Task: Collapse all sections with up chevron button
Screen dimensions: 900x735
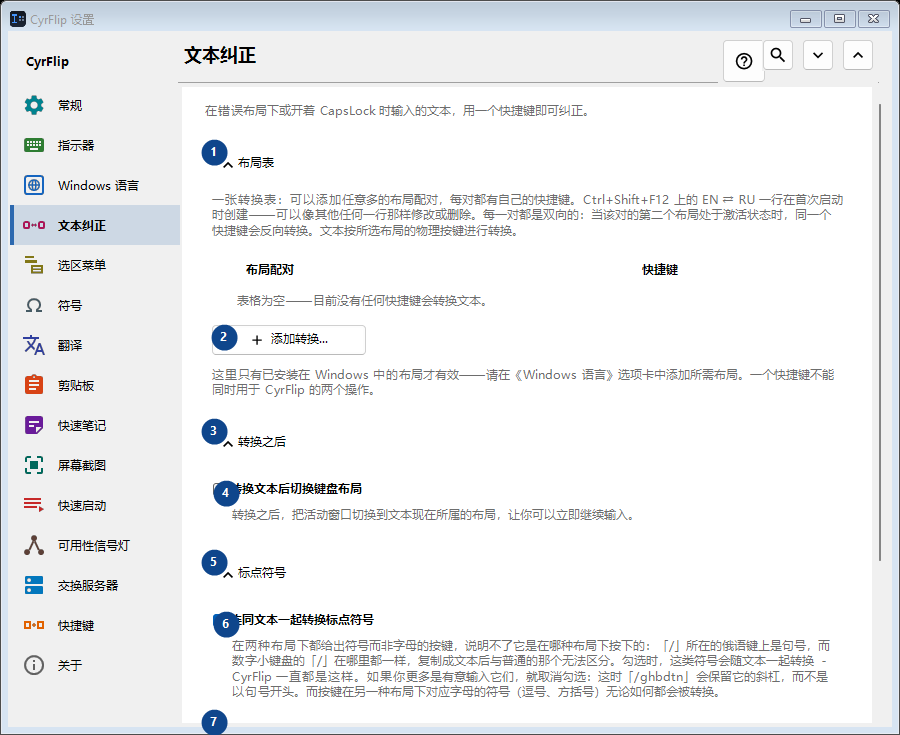Action: pyautogui.click(x=858, y=55)
